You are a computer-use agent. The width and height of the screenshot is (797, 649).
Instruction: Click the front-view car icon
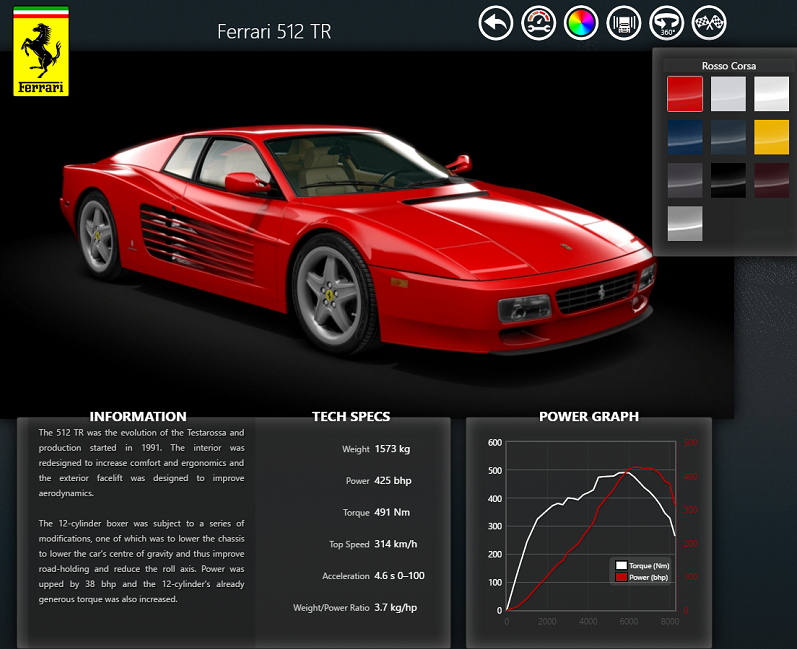(x=624, y=22)
